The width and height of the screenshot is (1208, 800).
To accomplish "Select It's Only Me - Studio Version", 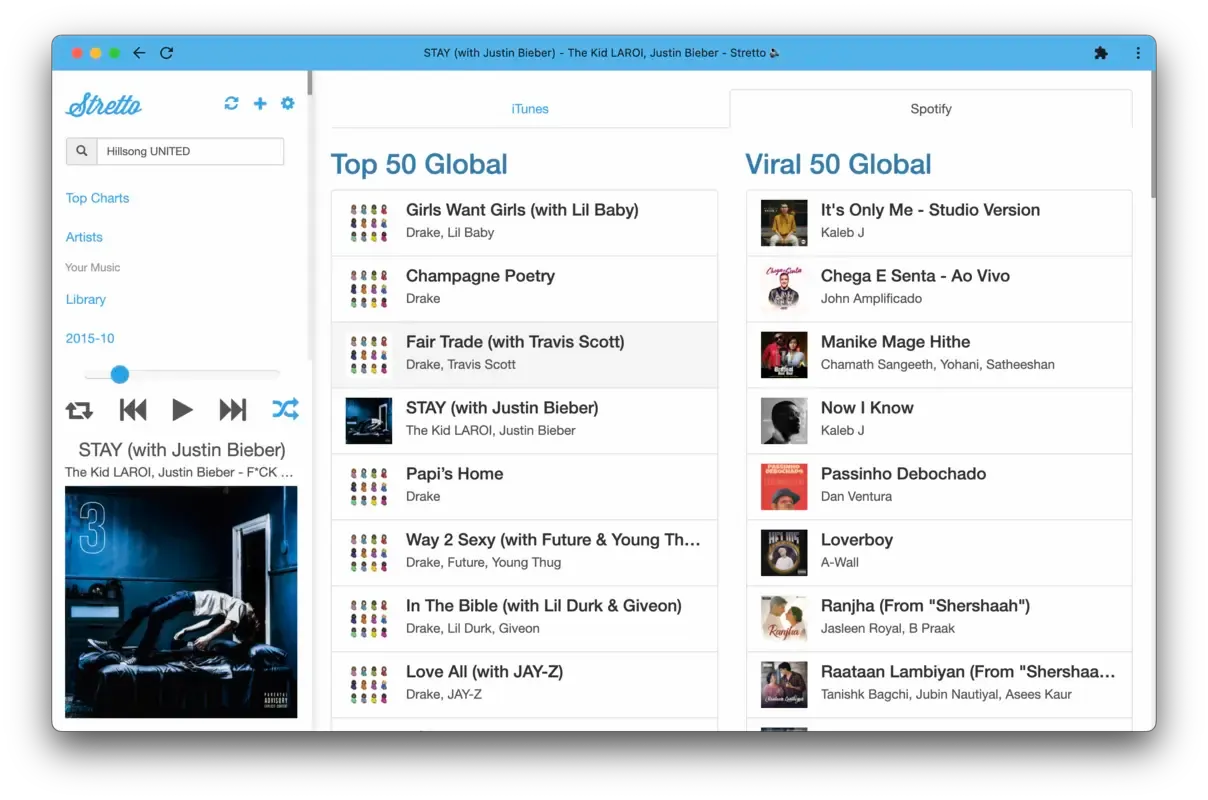I will pyautogui.click(x=939, y=223).
